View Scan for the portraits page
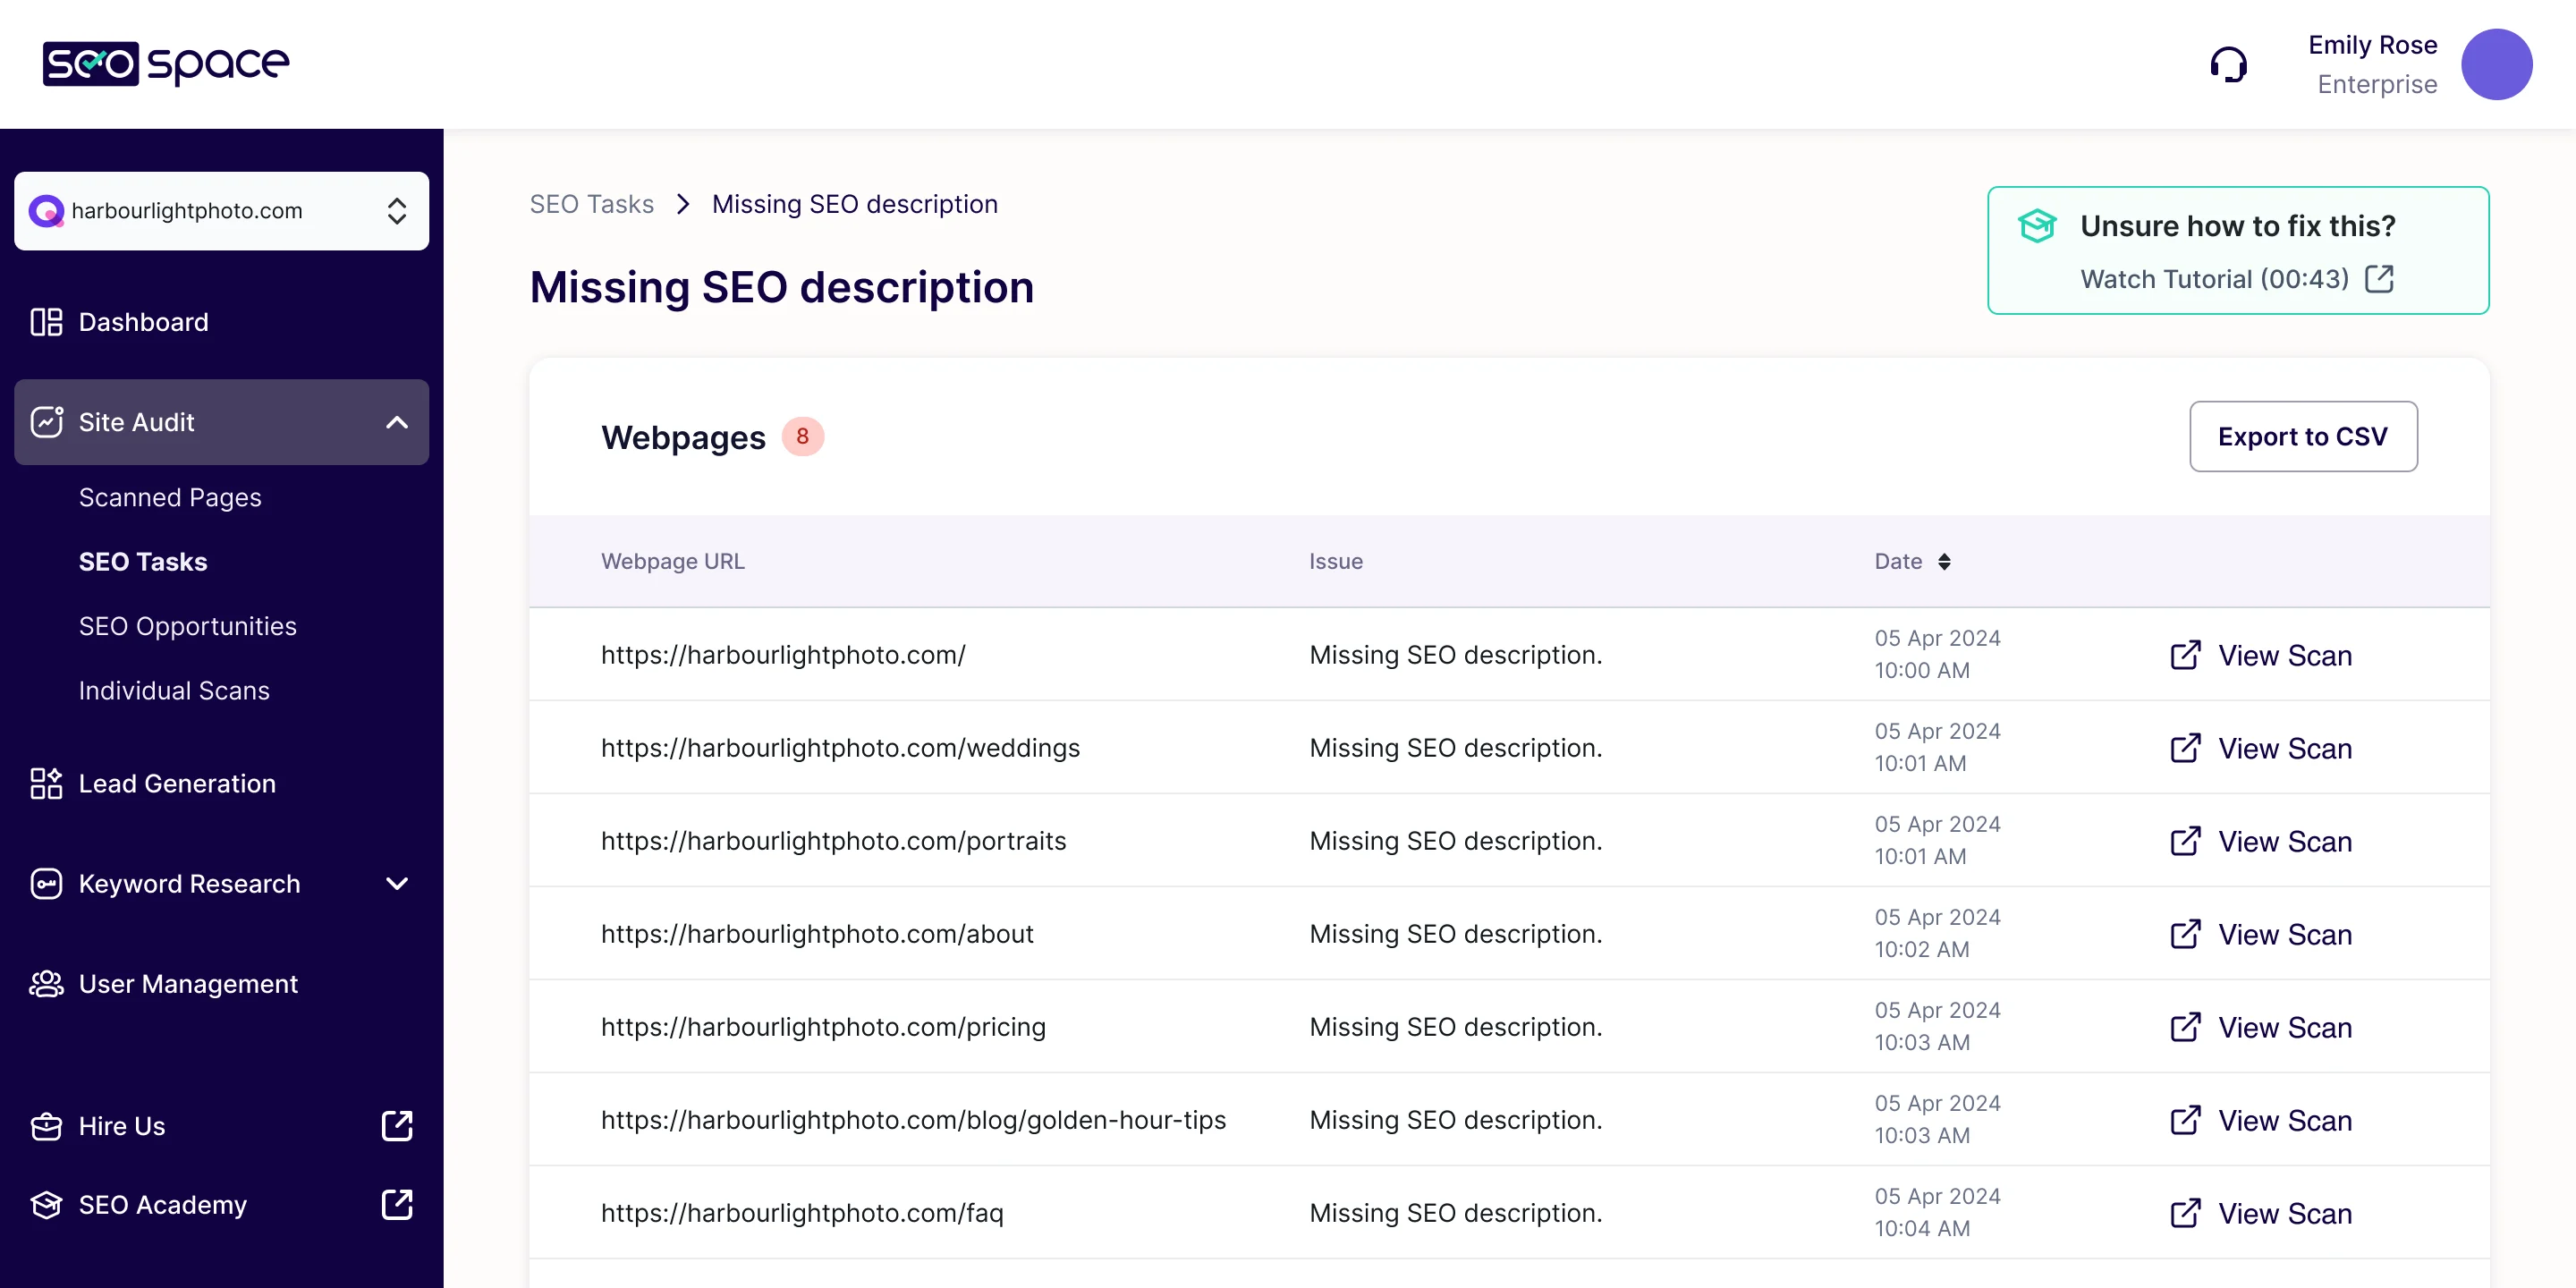 pyautogui.click(x=2261, y=841)
